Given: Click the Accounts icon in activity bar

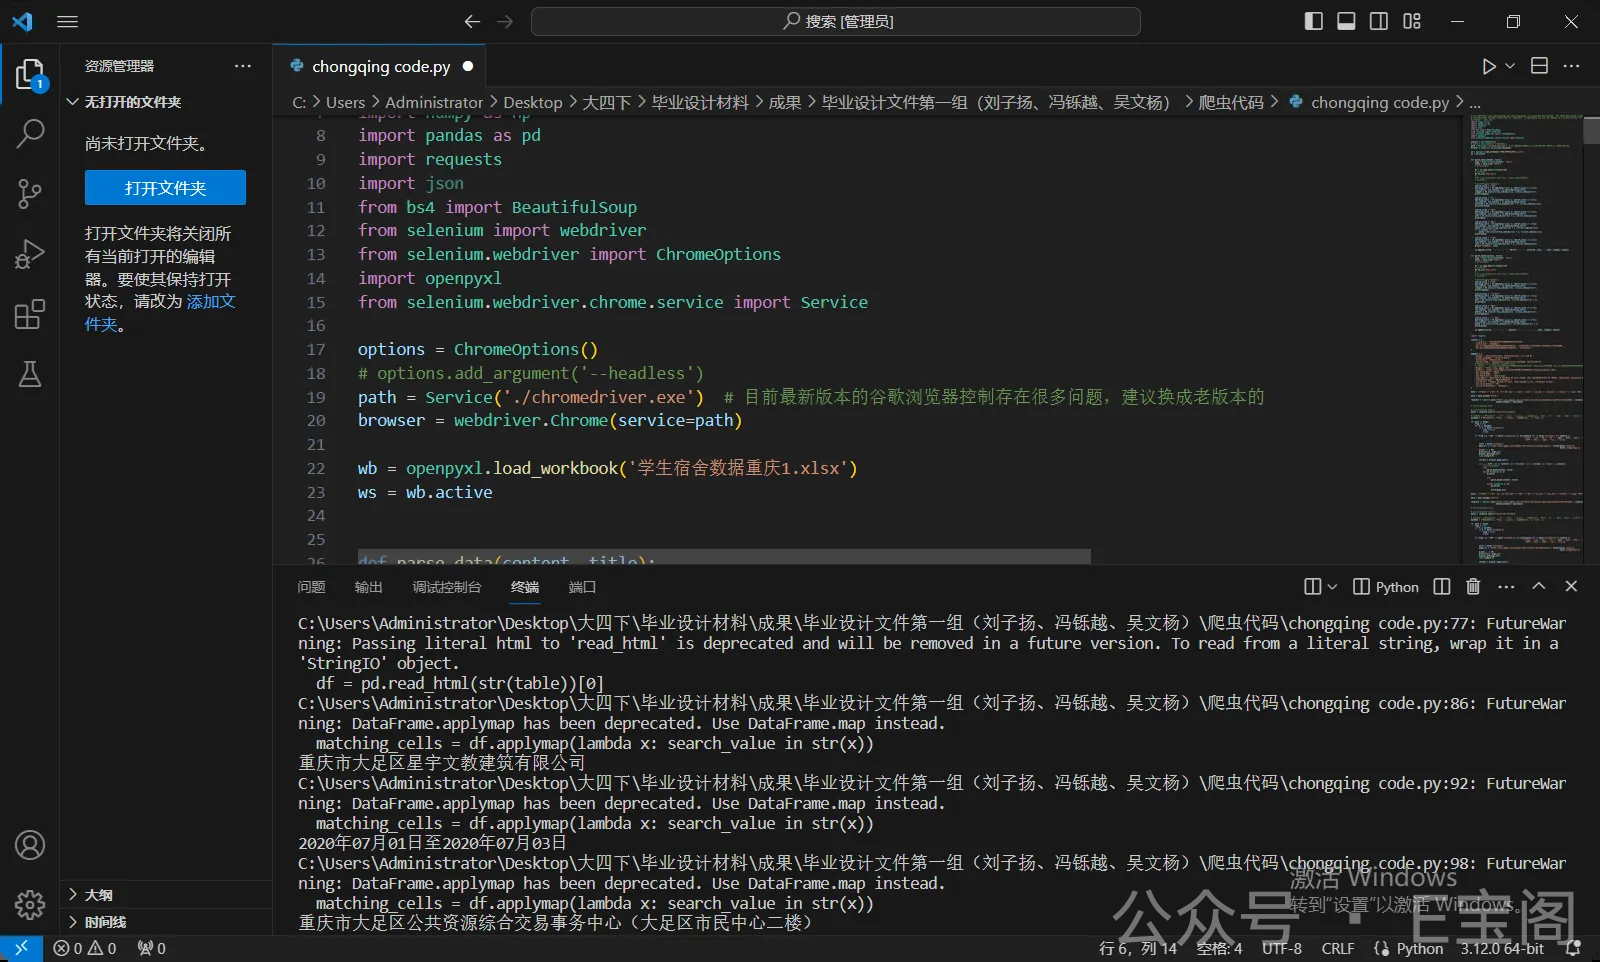Looking at the screenshot, I should 30,845.
